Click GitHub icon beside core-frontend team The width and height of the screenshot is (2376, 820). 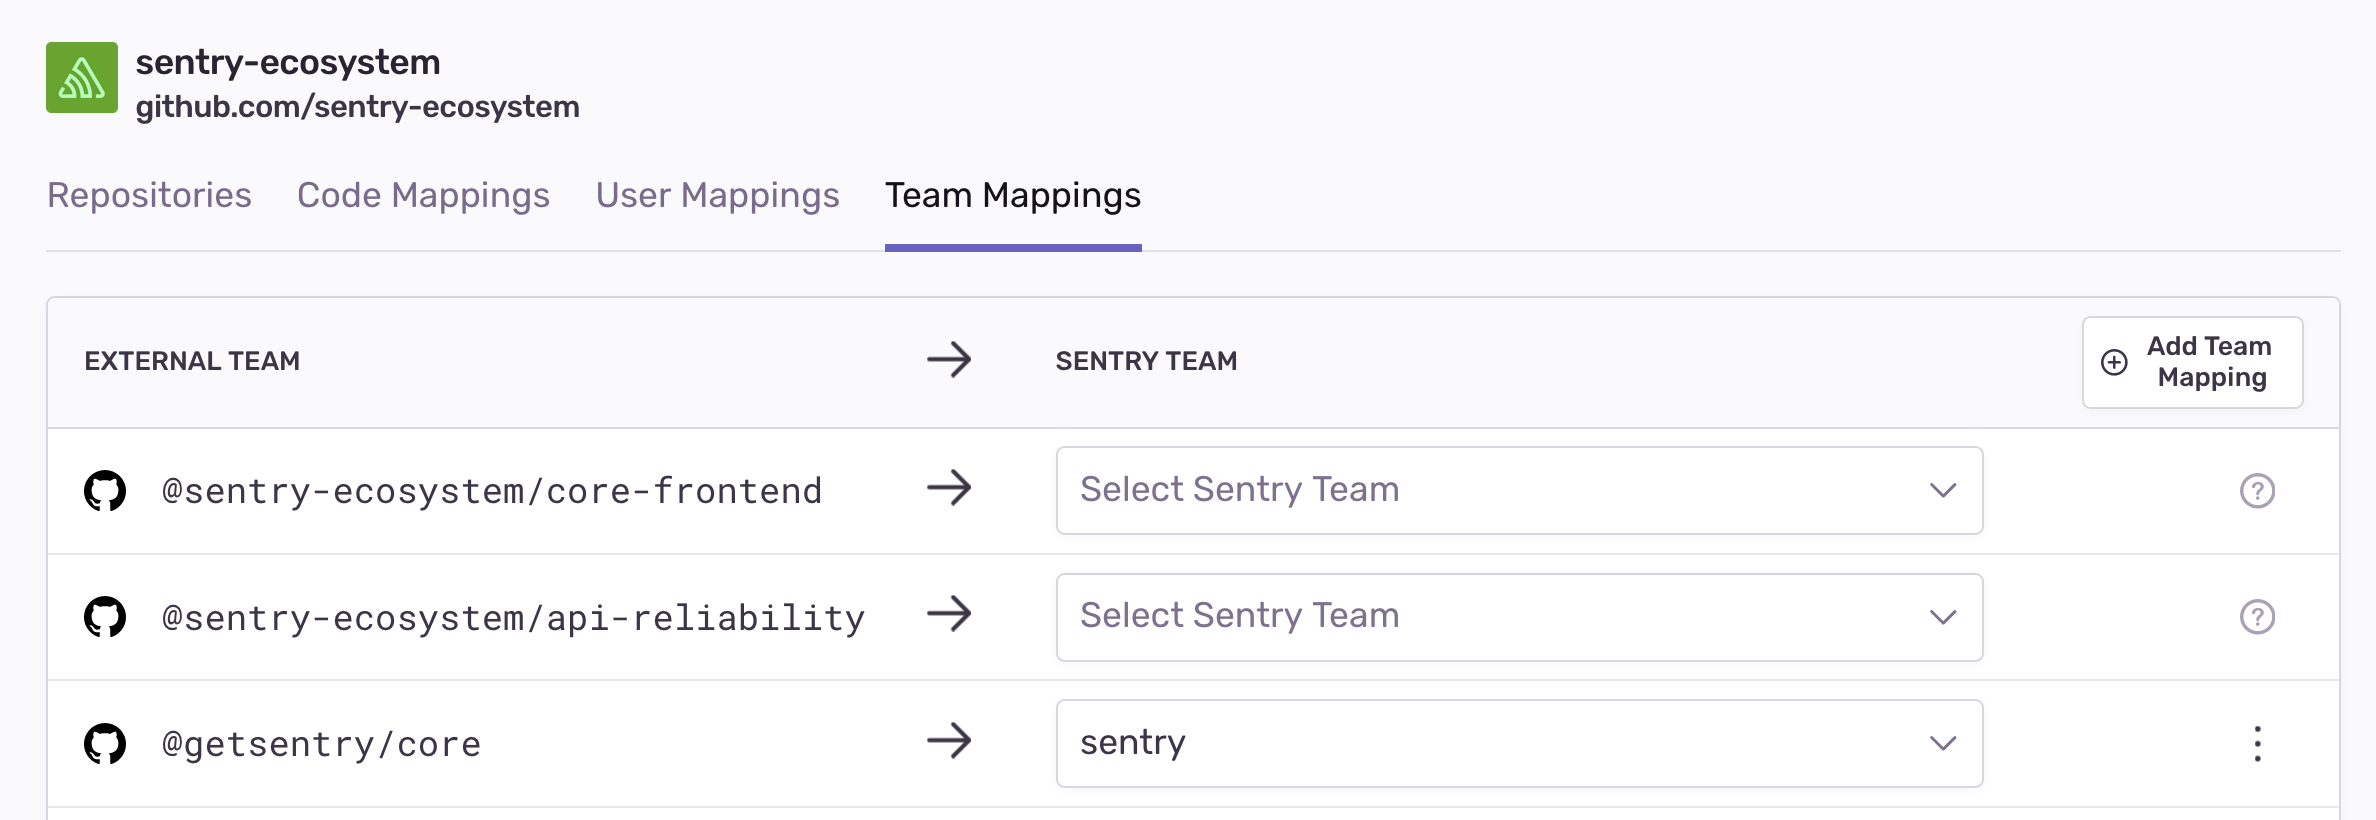click(x=105, y=491)
